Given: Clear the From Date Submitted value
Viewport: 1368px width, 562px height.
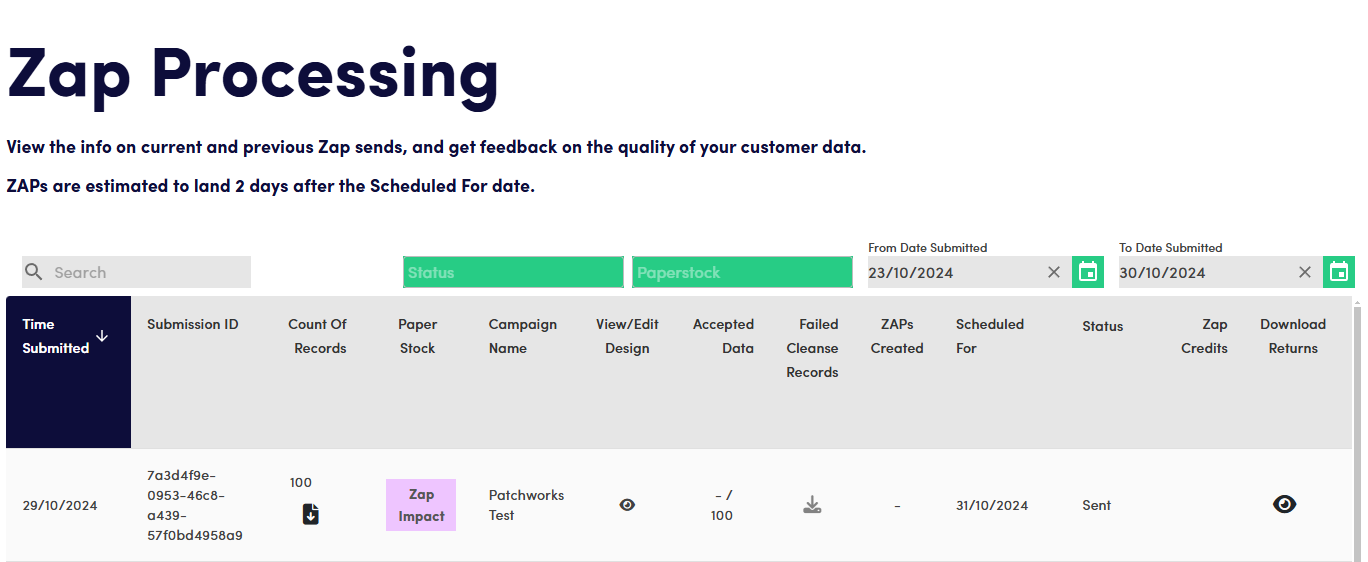Looking at the screenshot, I should 1054,272.
